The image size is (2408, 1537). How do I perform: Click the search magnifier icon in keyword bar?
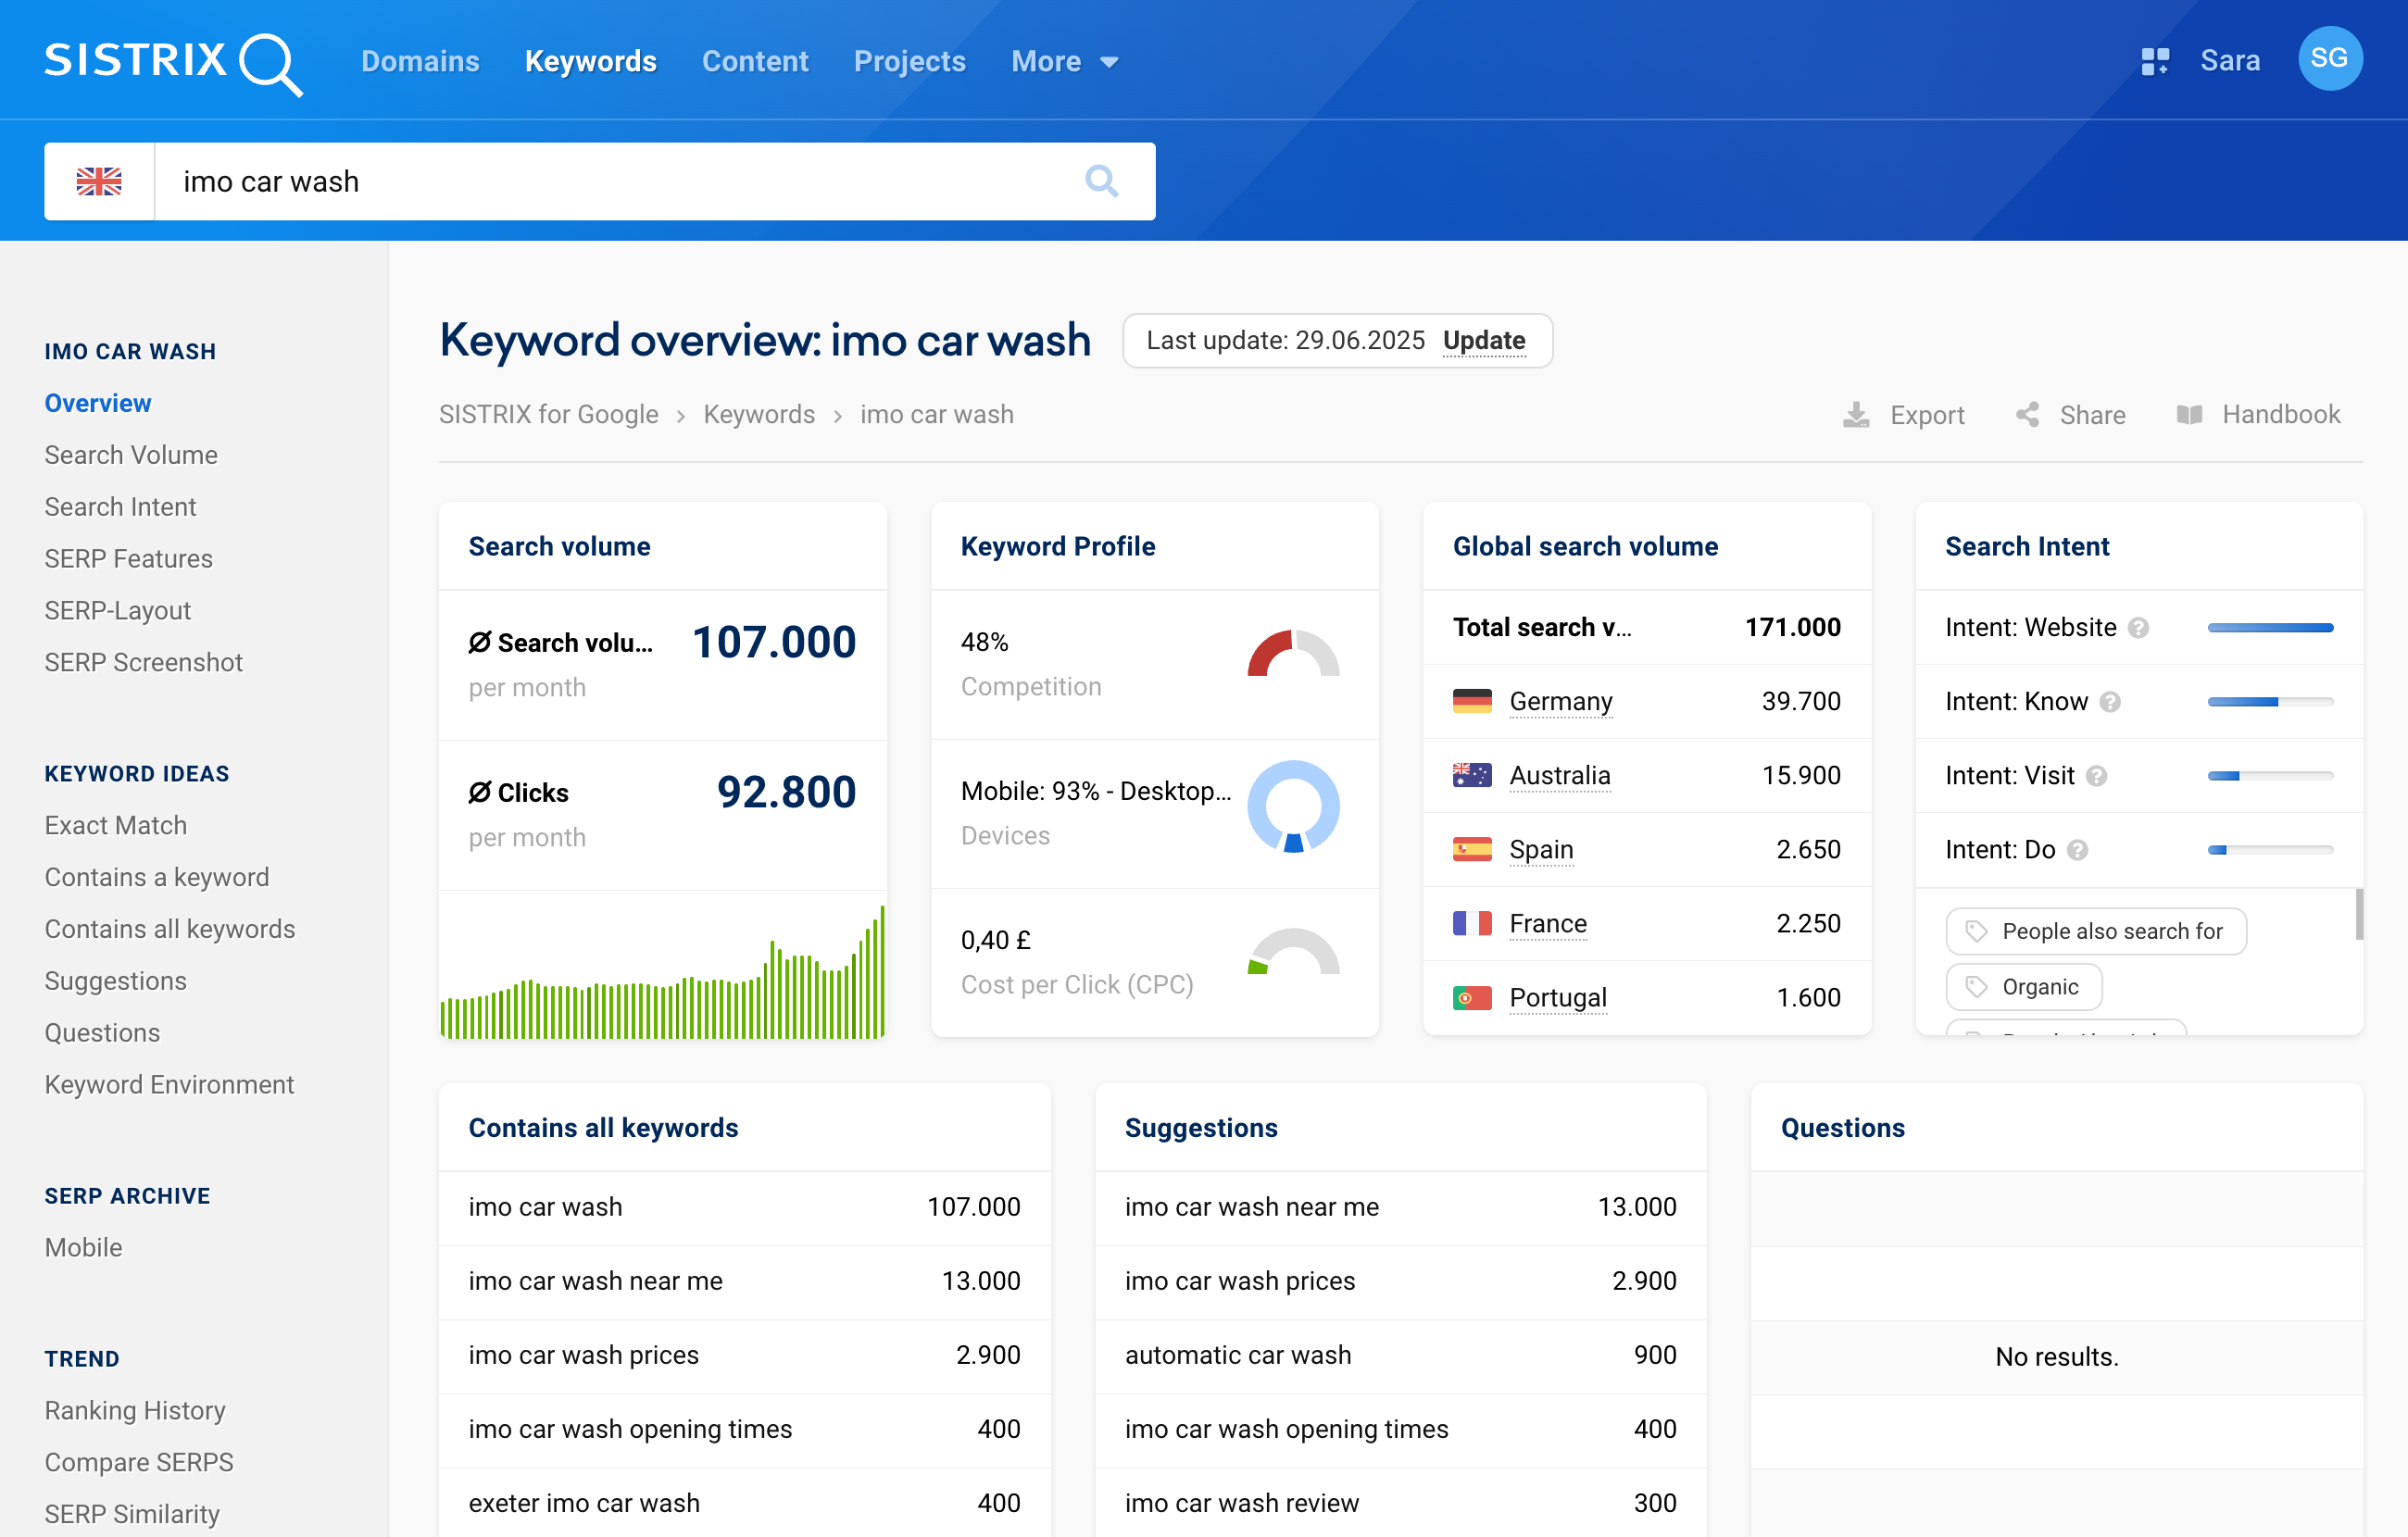[x=1101, y=181]
